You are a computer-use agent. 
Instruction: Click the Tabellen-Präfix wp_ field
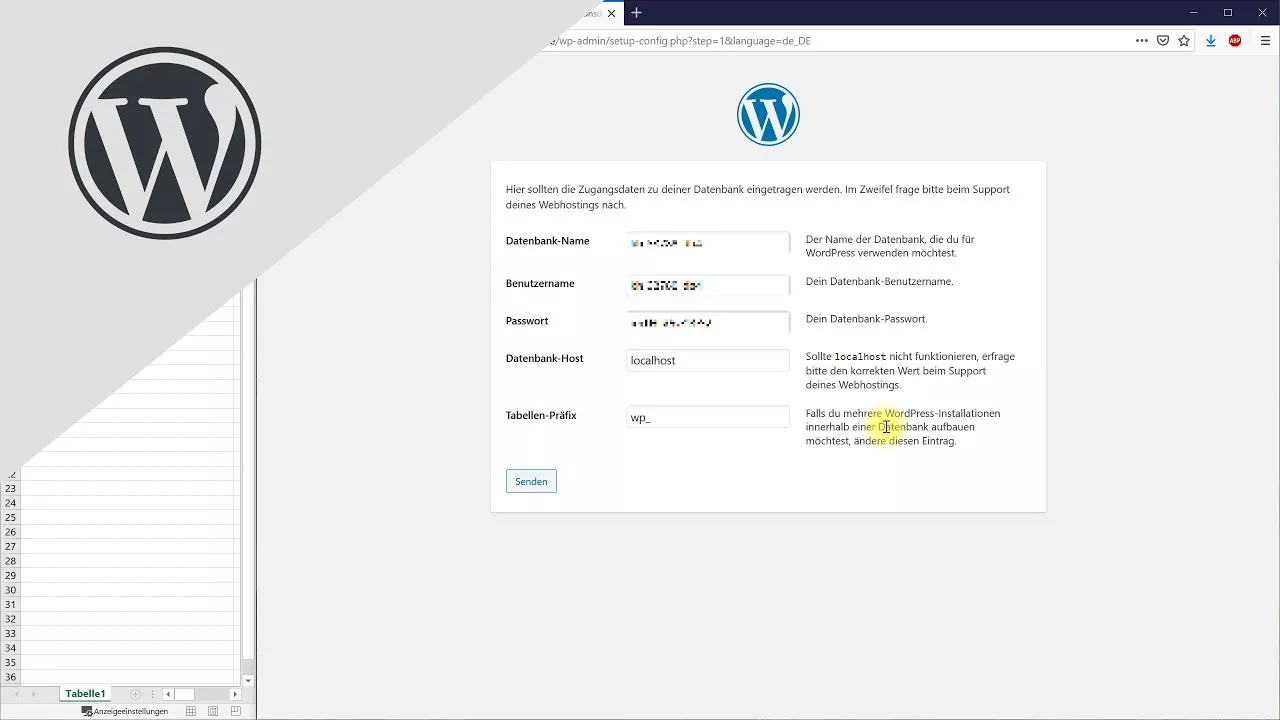click(707, 417)
